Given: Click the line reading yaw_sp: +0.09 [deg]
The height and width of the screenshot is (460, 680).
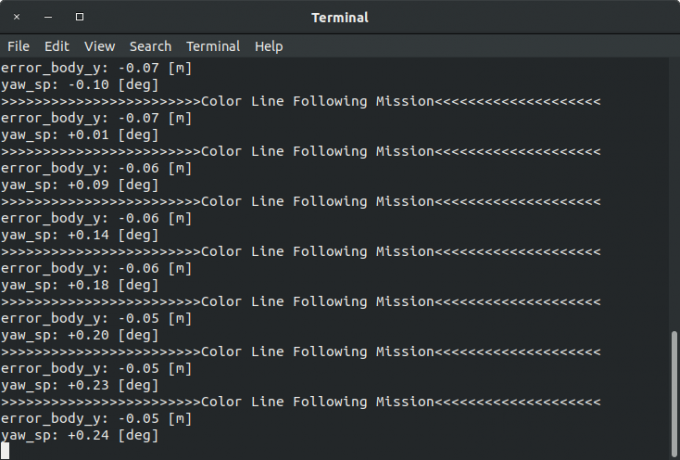Looking at the screenshot, I should point(80,185).
